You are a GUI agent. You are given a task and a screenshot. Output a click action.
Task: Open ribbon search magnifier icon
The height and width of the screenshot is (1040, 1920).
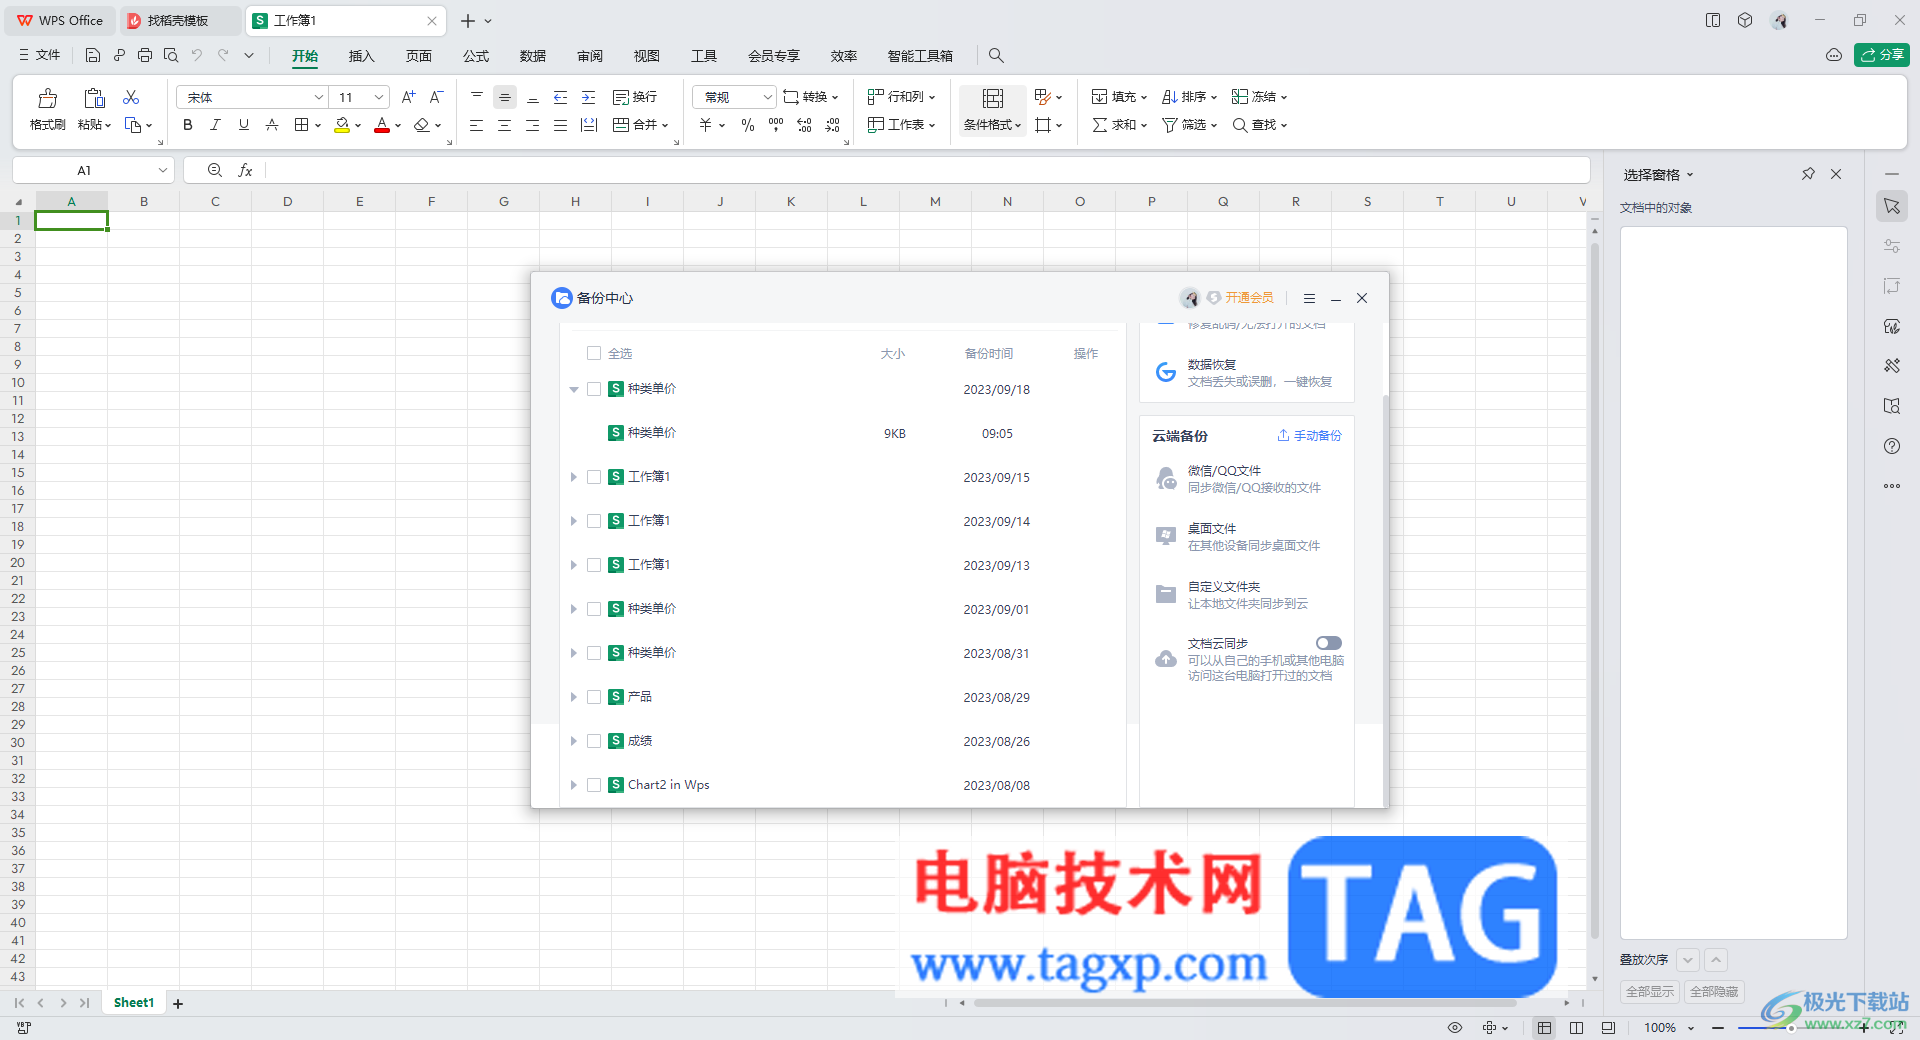coord(996,56)
